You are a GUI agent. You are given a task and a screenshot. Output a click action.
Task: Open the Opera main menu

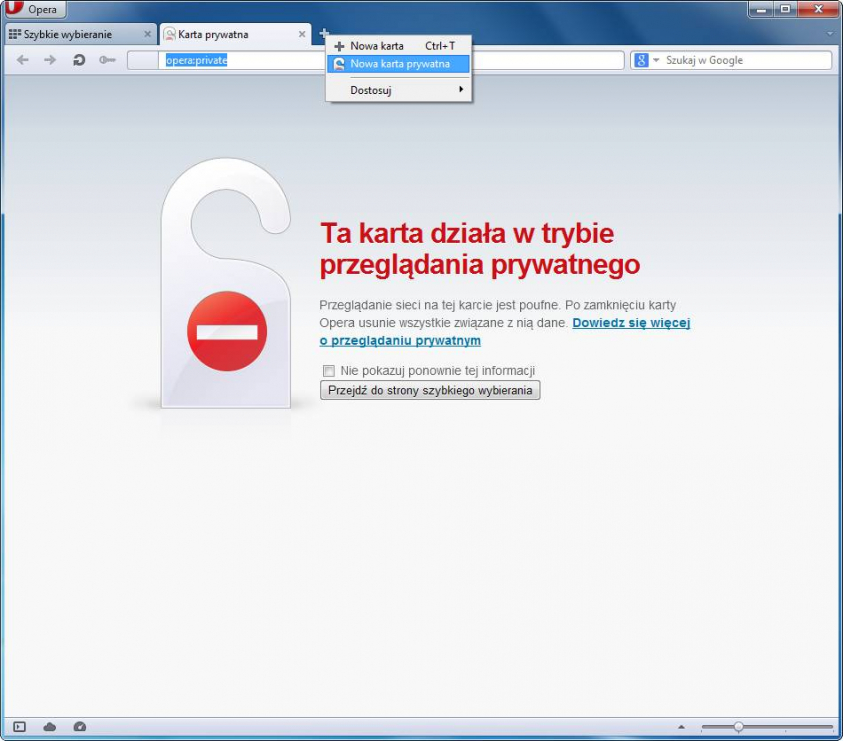[35, 9]
